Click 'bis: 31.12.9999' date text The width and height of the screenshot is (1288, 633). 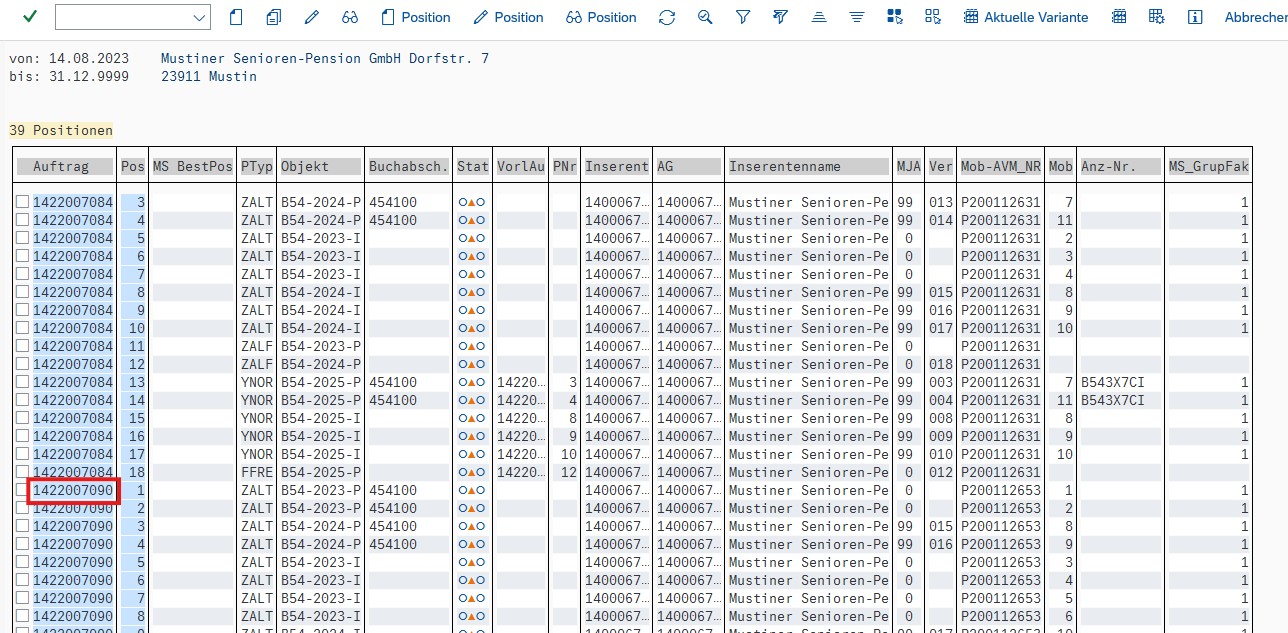tap(69, 76)
